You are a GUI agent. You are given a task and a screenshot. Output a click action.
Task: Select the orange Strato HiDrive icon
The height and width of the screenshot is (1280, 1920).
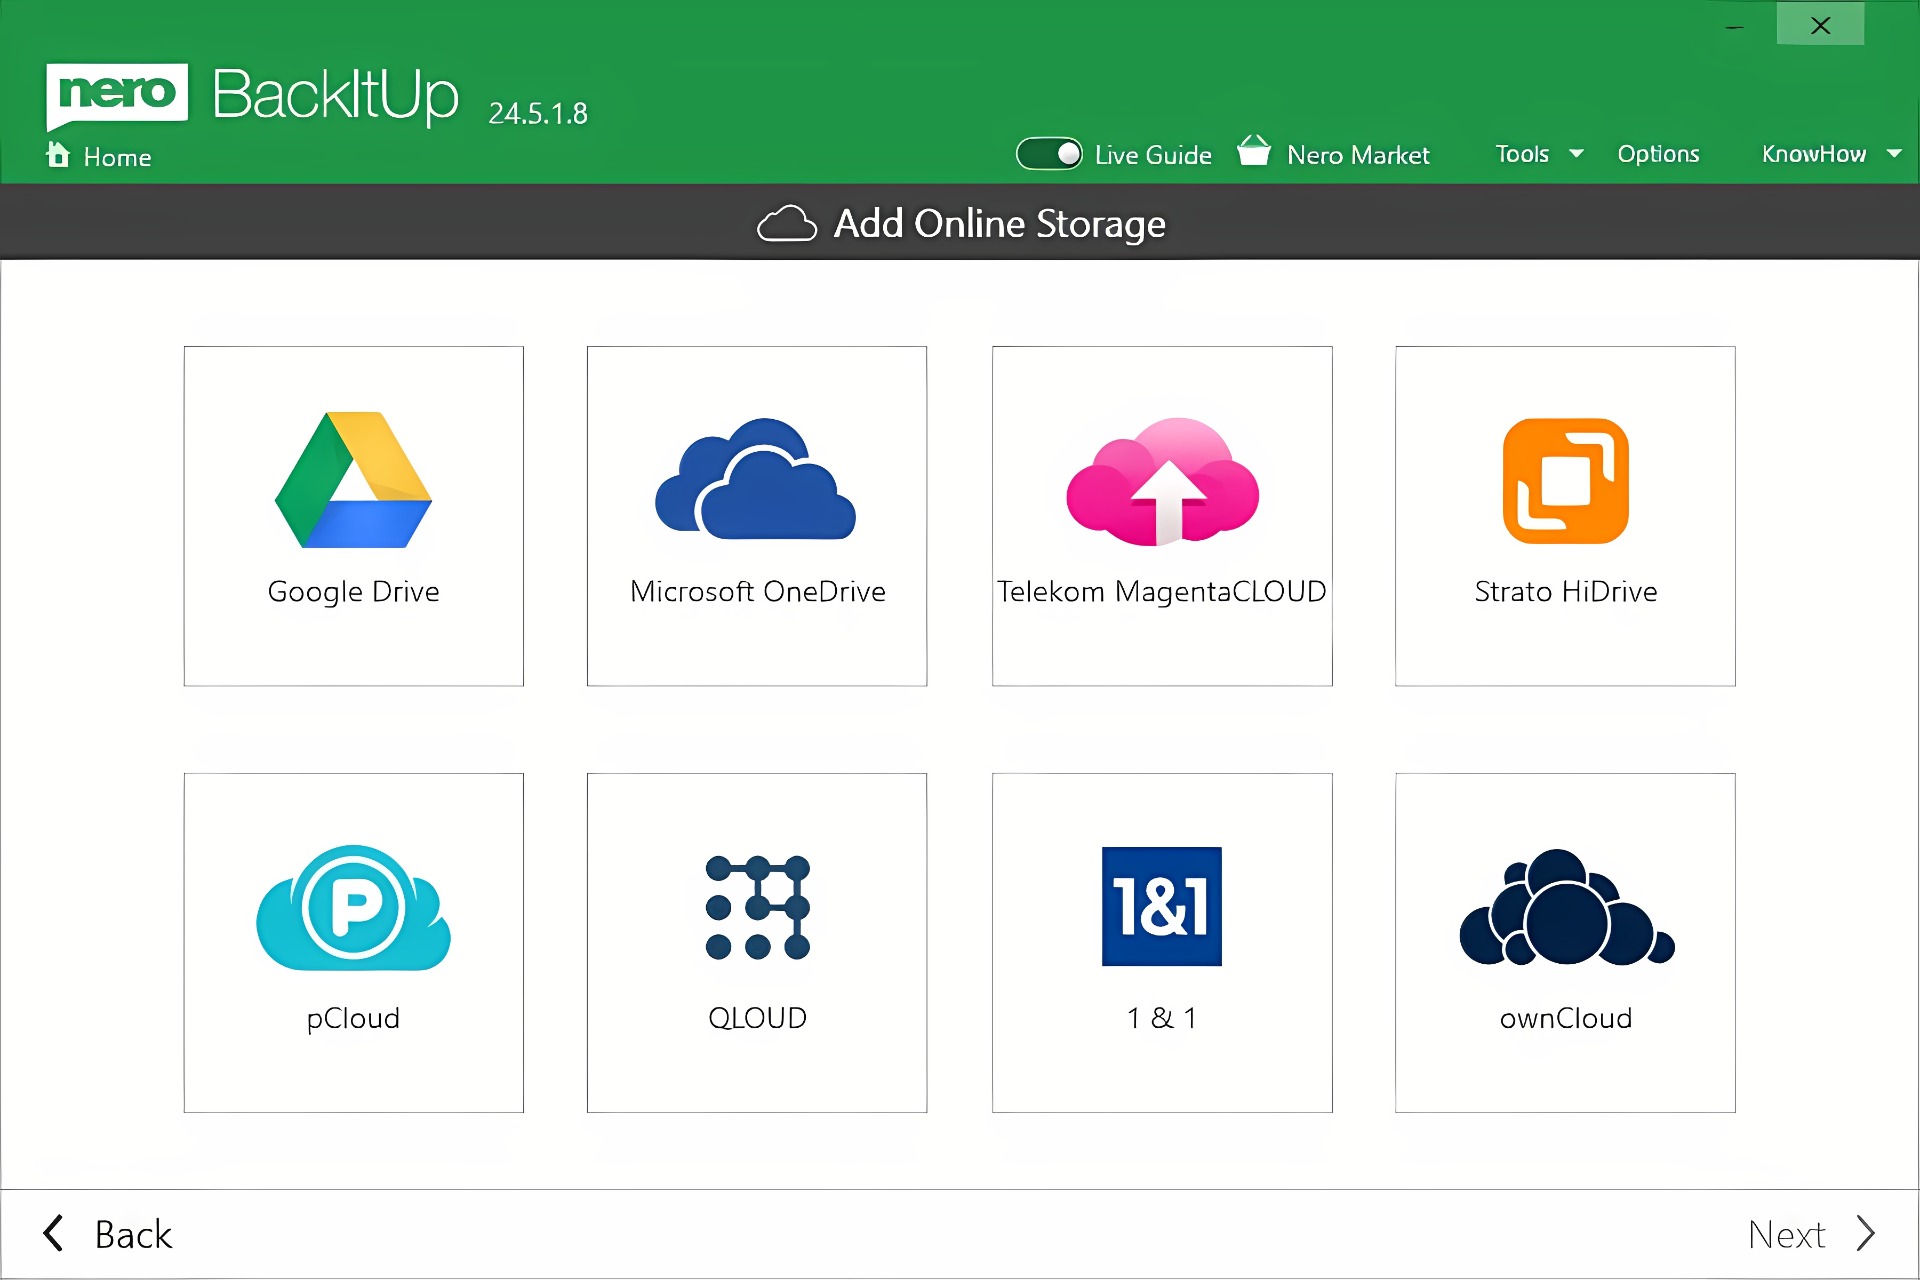pos(1565,481)
